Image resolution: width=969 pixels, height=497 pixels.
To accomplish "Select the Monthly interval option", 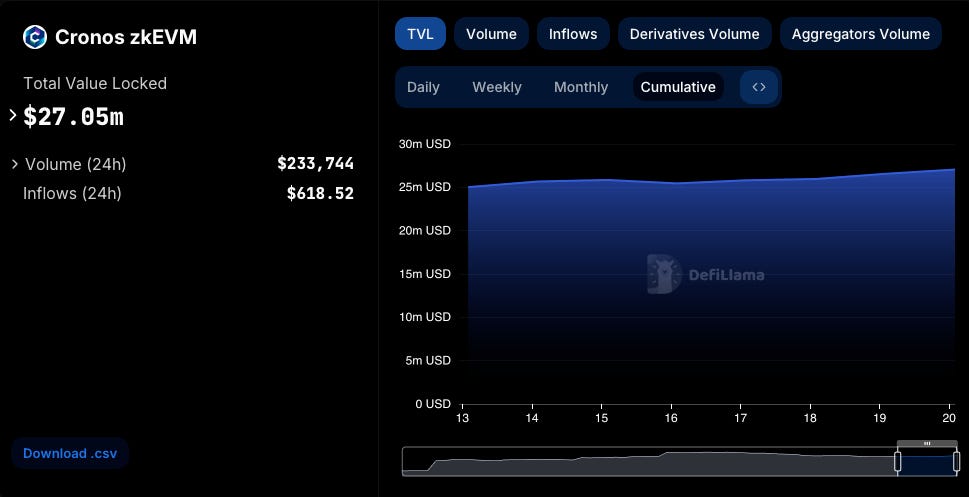I will pos(581,87).
